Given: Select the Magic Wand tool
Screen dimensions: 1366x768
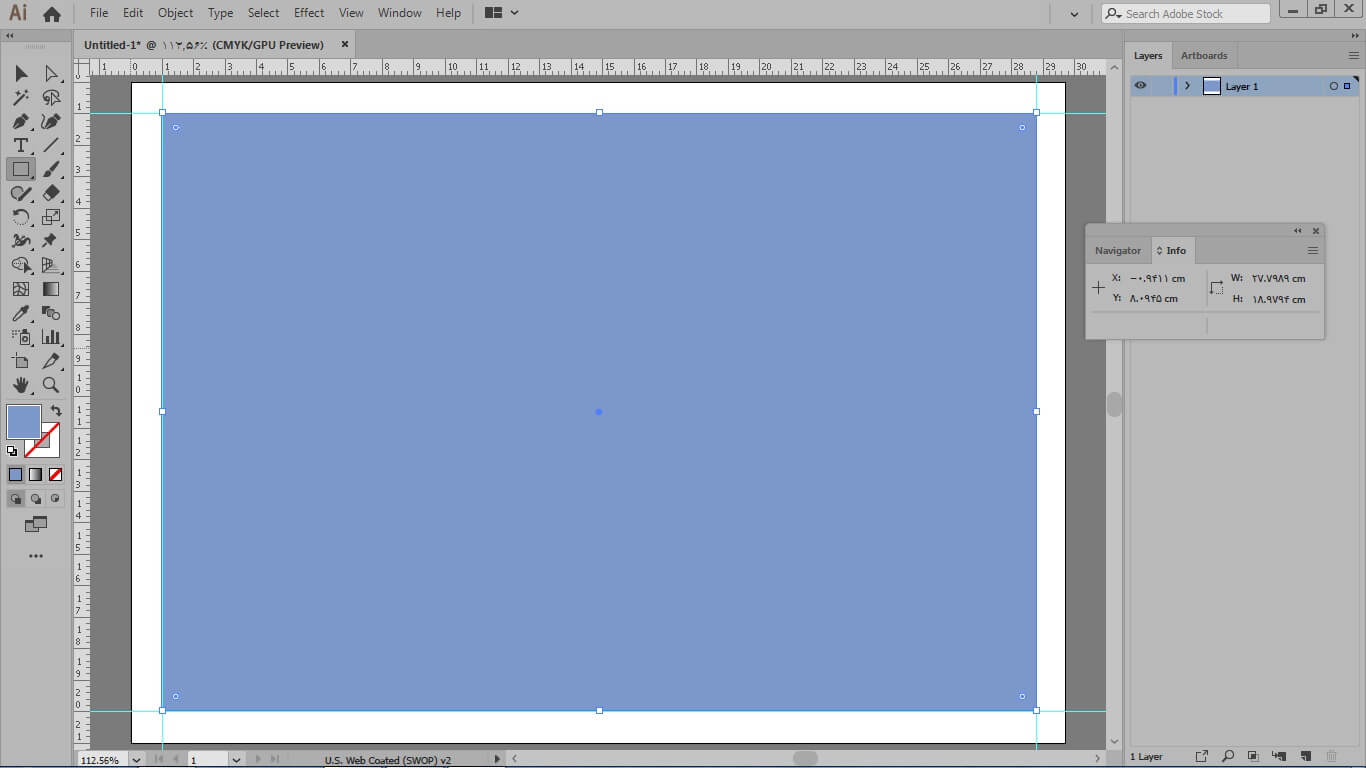Looking at the screenshot, I should [20, 98].
